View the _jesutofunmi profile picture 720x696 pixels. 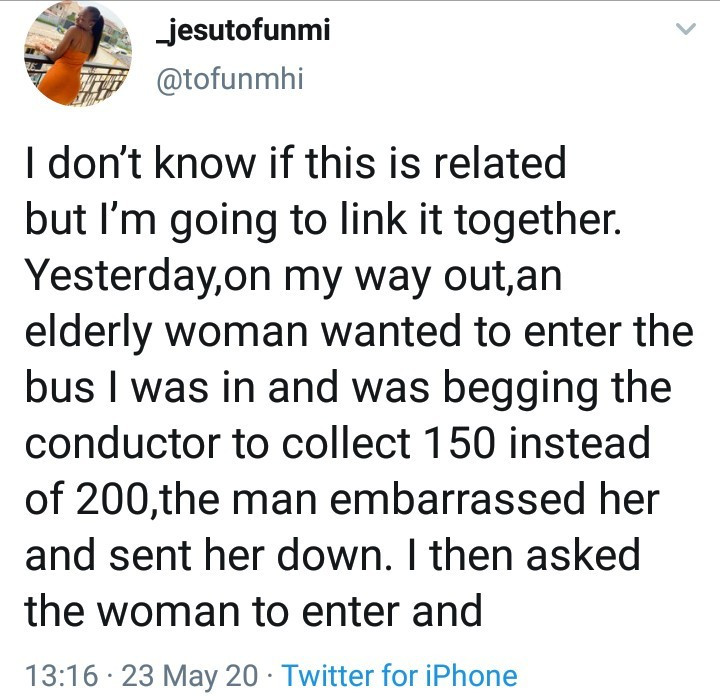[78, 53]
